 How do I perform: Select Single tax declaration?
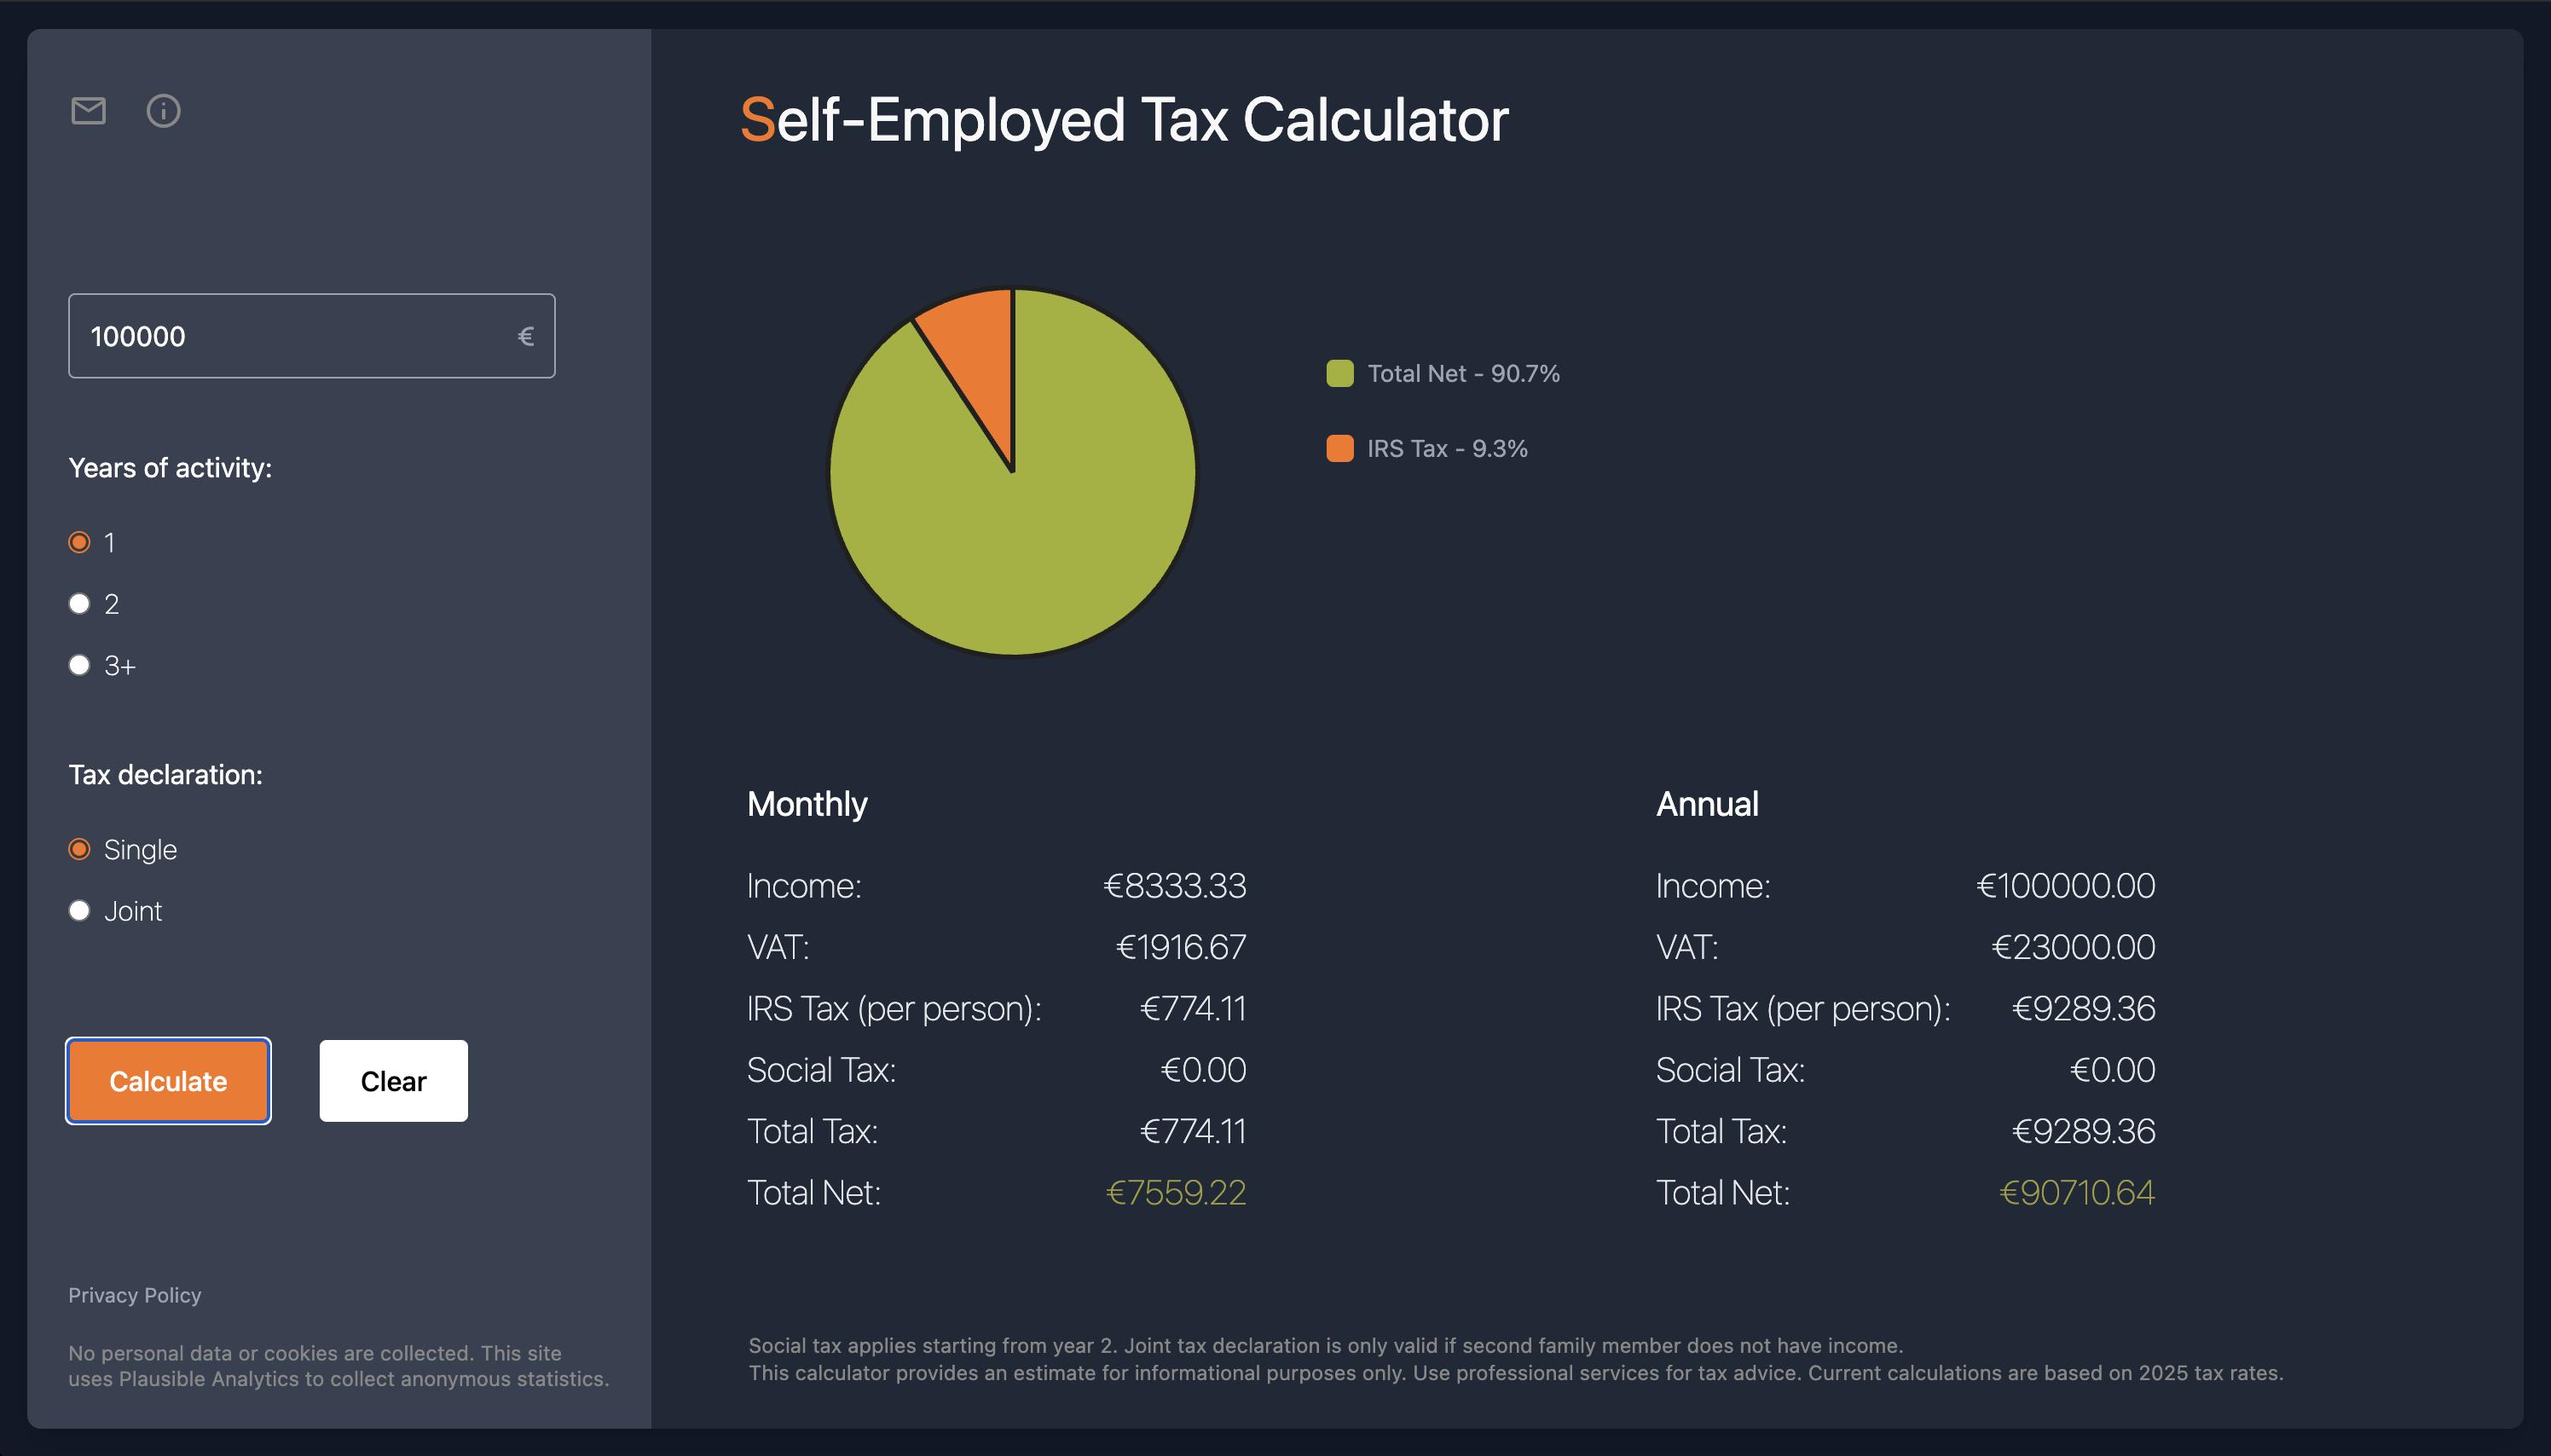tap(79, 848)
